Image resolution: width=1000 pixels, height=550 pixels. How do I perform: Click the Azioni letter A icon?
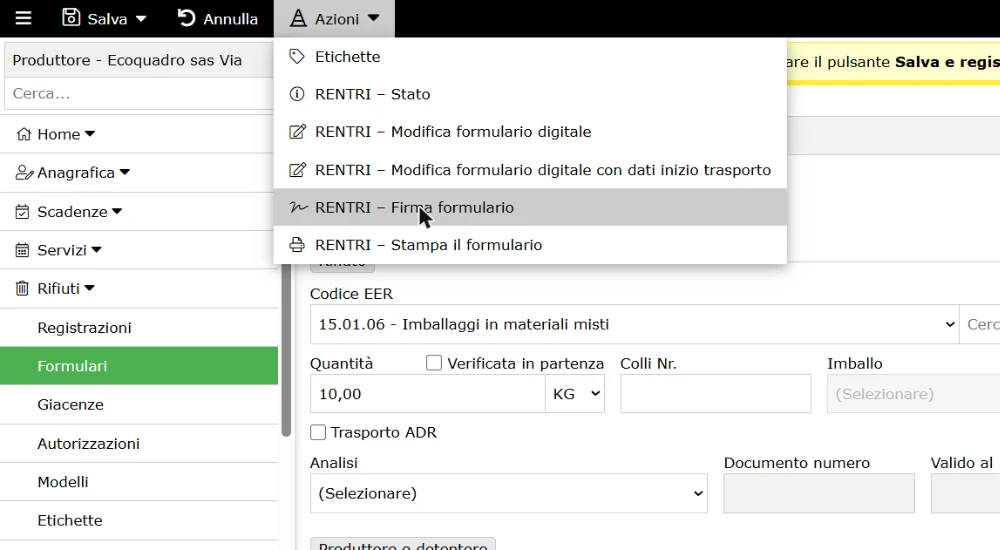pyautogui.click(x=298, y=19)
